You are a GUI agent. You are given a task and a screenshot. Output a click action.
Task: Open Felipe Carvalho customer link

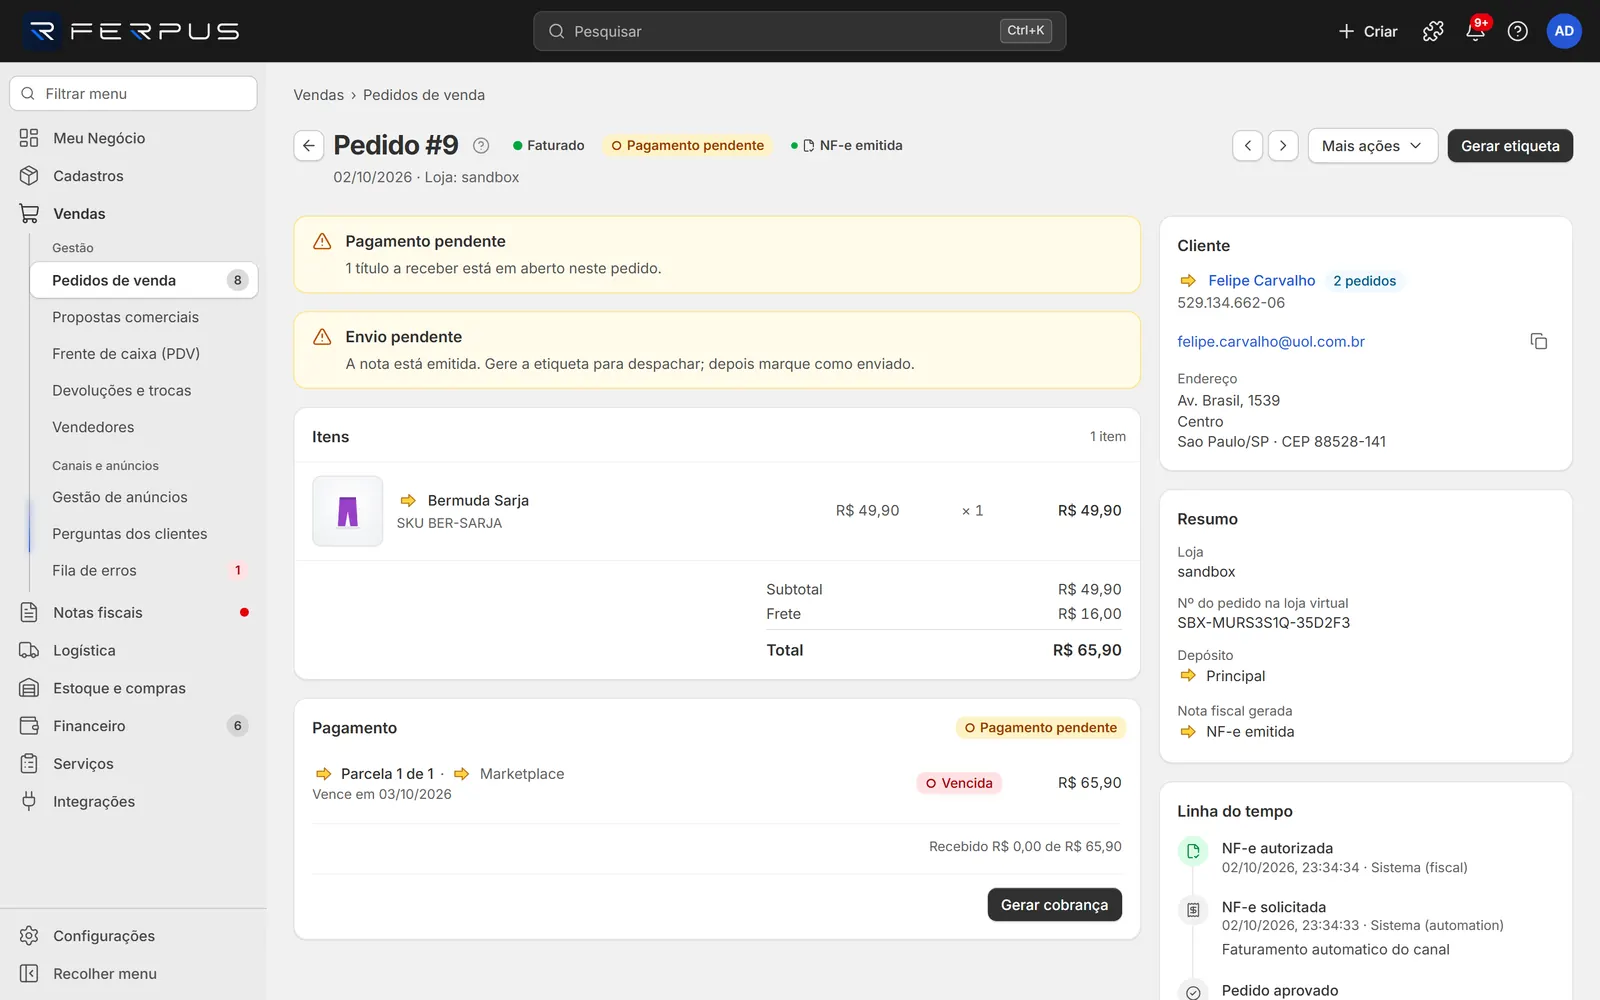click(1261, 281)
